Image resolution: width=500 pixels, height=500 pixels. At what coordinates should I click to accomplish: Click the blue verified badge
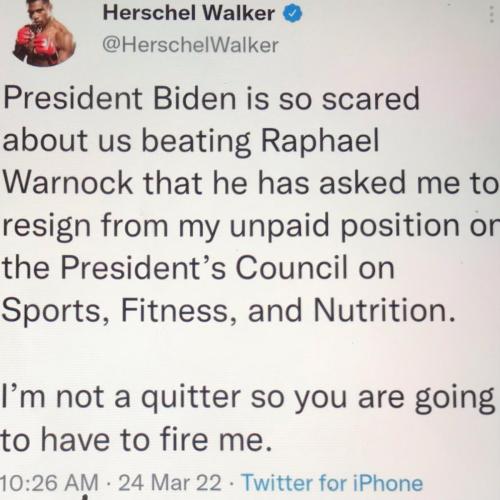coord(293,15)
